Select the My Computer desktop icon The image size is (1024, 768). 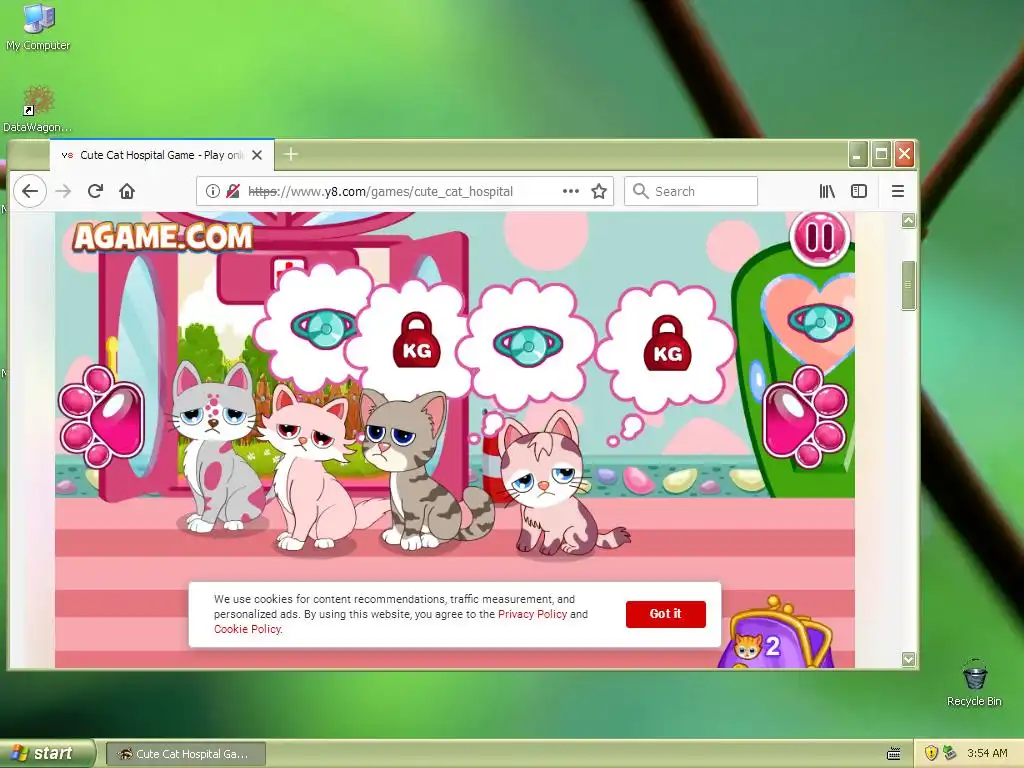point(38,27)
